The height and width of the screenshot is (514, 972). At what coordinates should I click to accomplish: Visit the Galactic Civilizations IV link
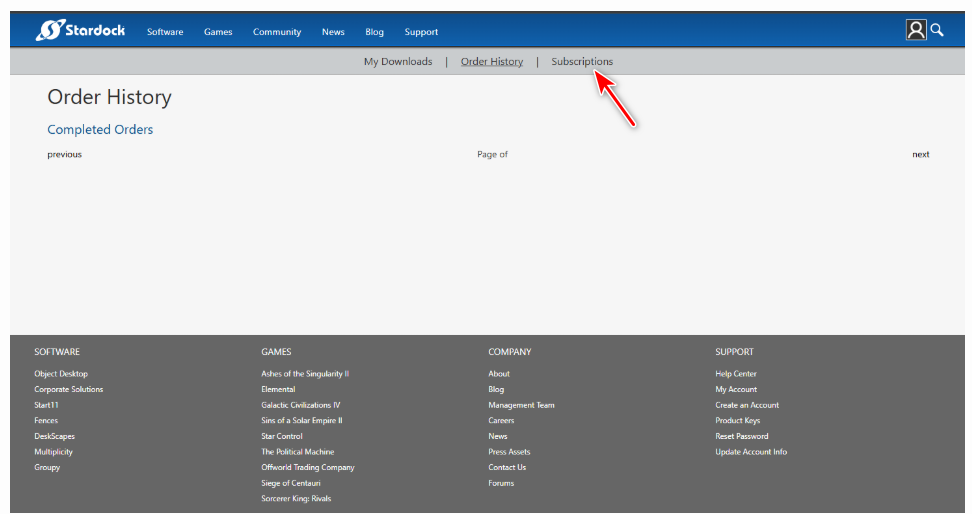(300, 405)
